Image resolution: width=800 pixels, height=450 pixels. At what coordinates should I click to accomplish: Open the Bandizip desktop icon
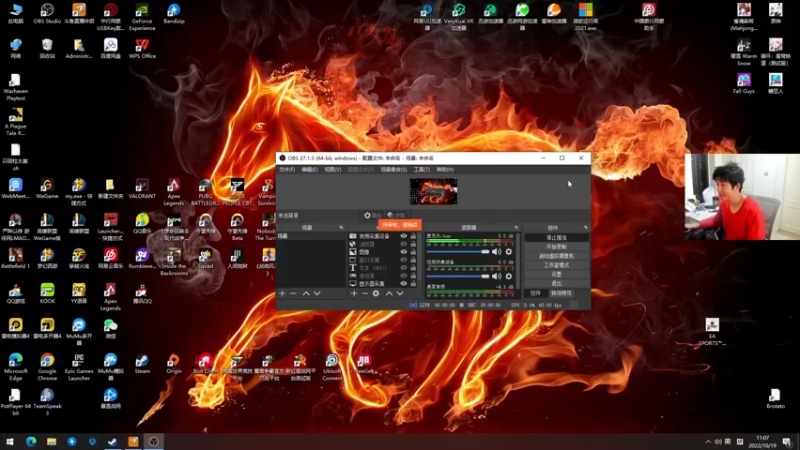coord(173,14)
